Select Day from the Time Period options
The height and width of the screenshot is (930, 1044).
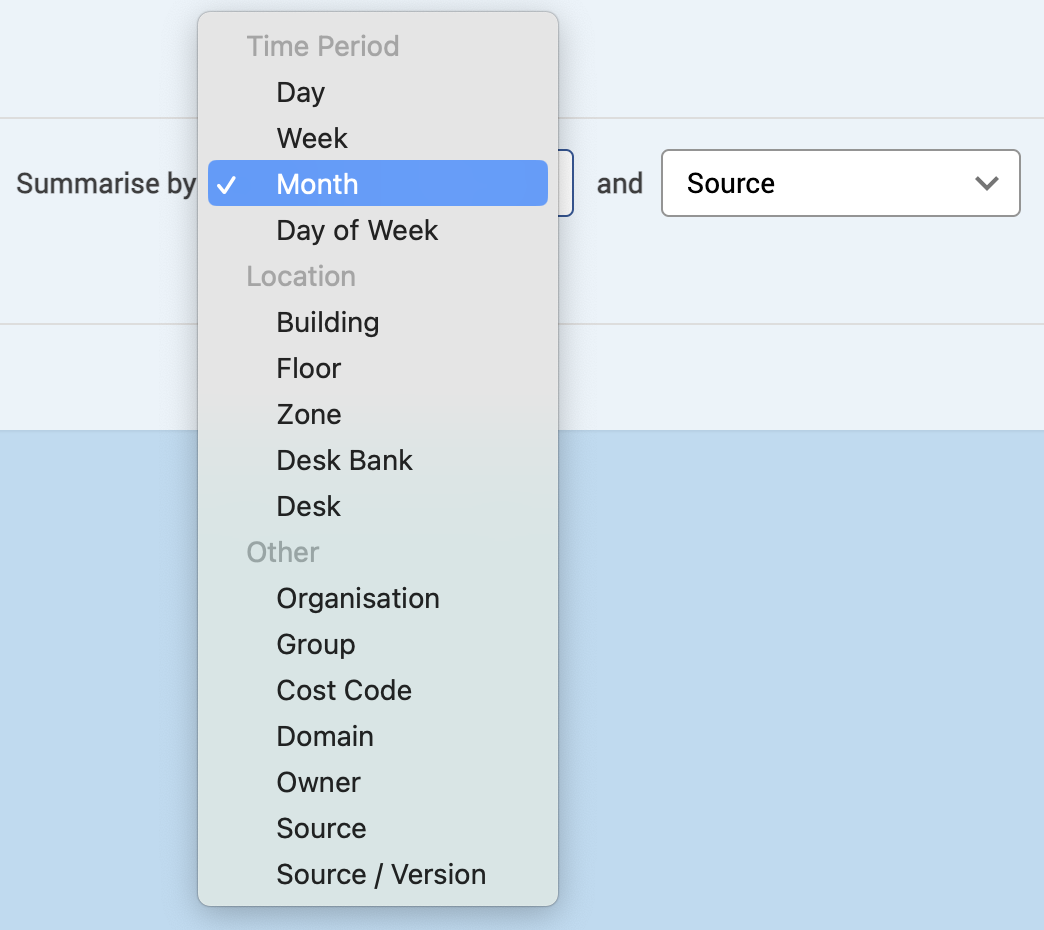[301, 92]
